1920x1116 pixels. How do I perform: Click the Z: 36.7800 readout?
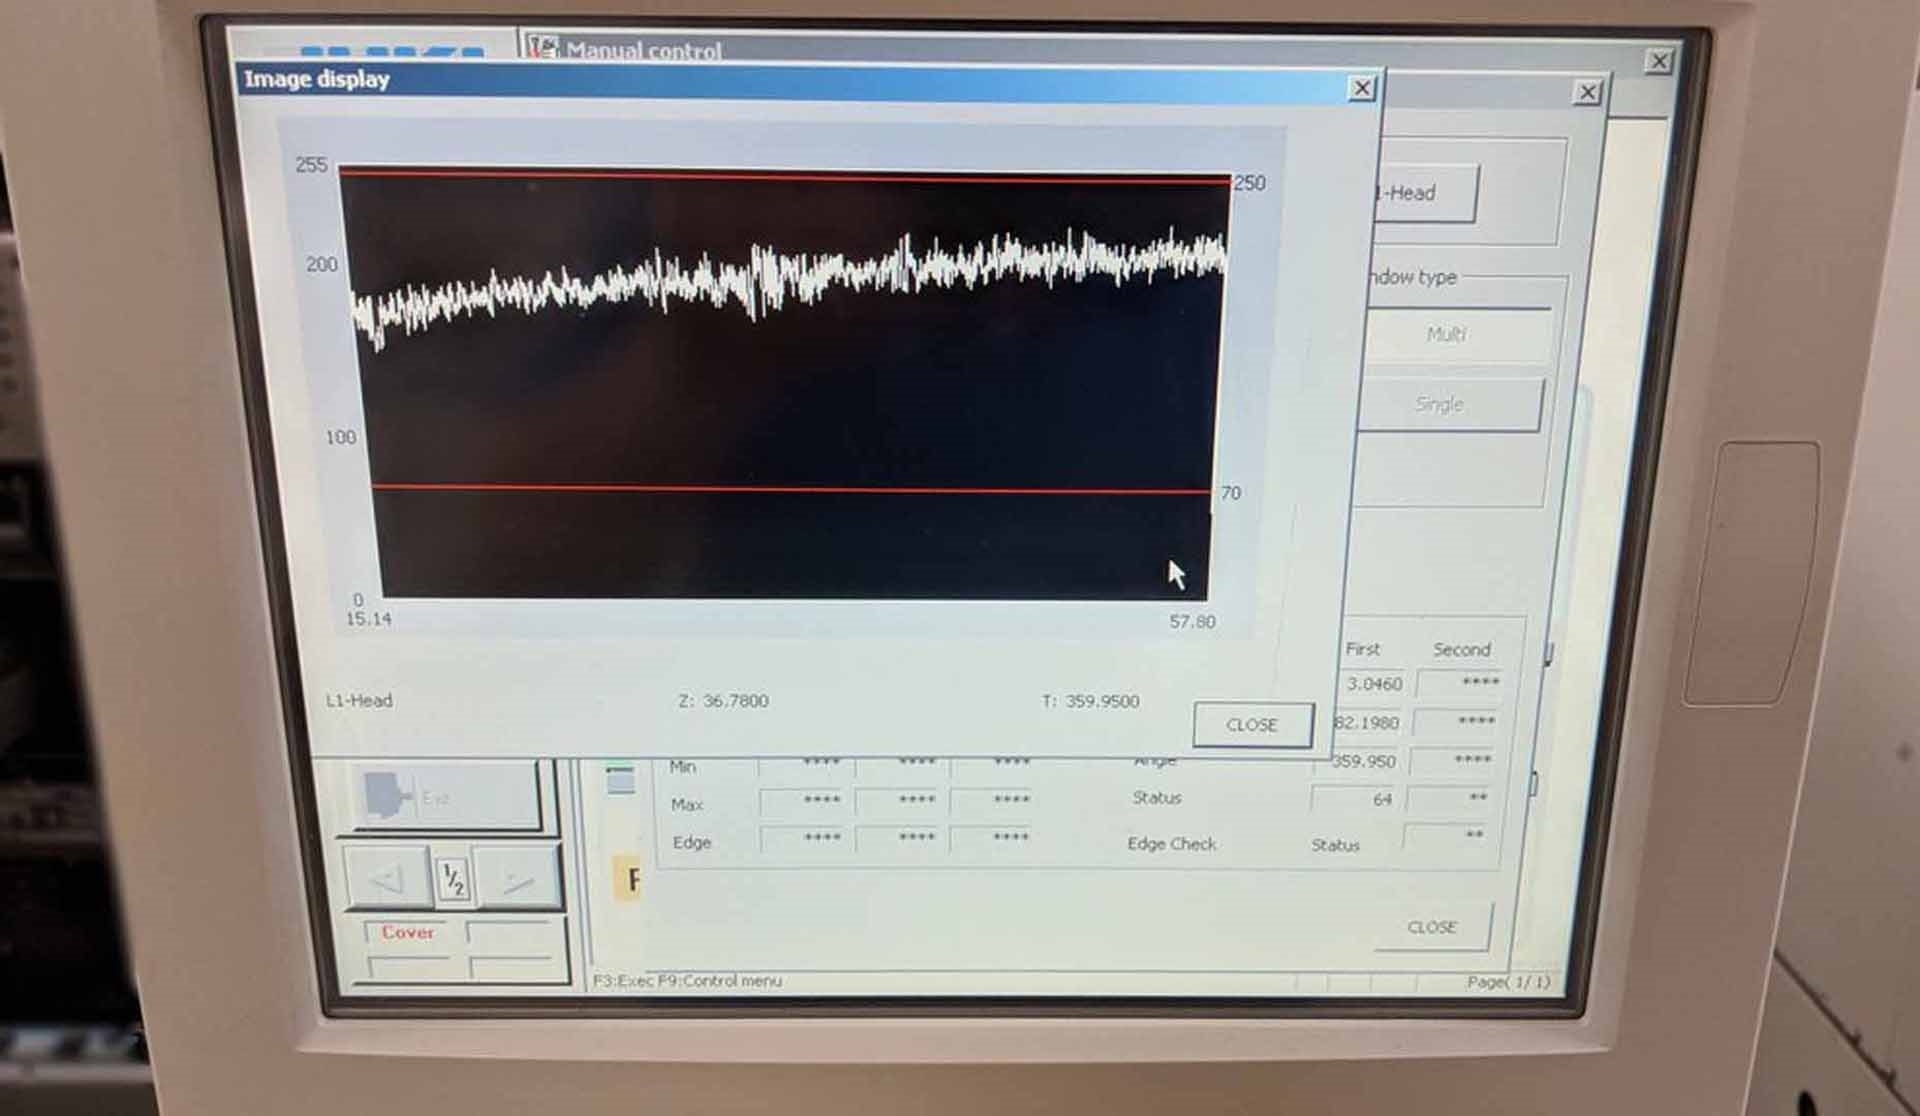(x=723, y=701)
